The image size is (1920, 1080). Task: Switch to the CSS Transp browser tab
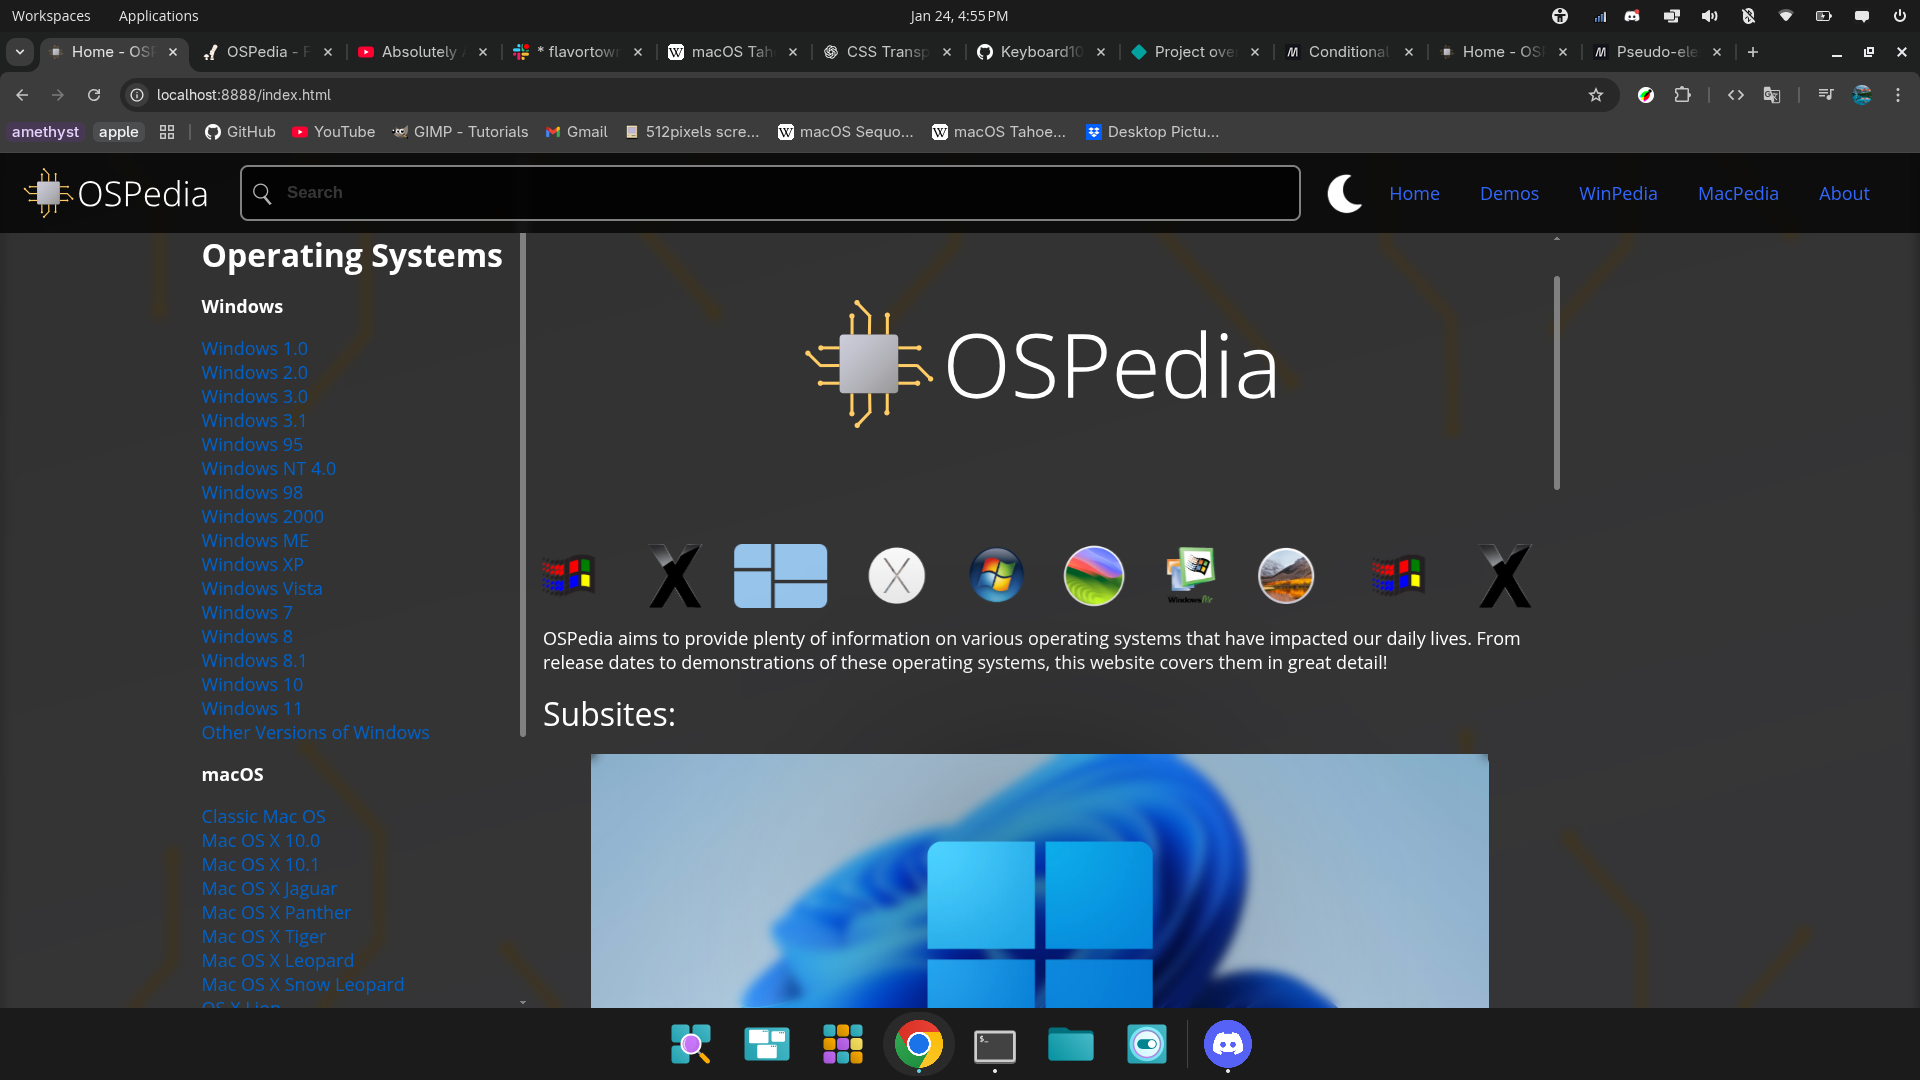885,52
